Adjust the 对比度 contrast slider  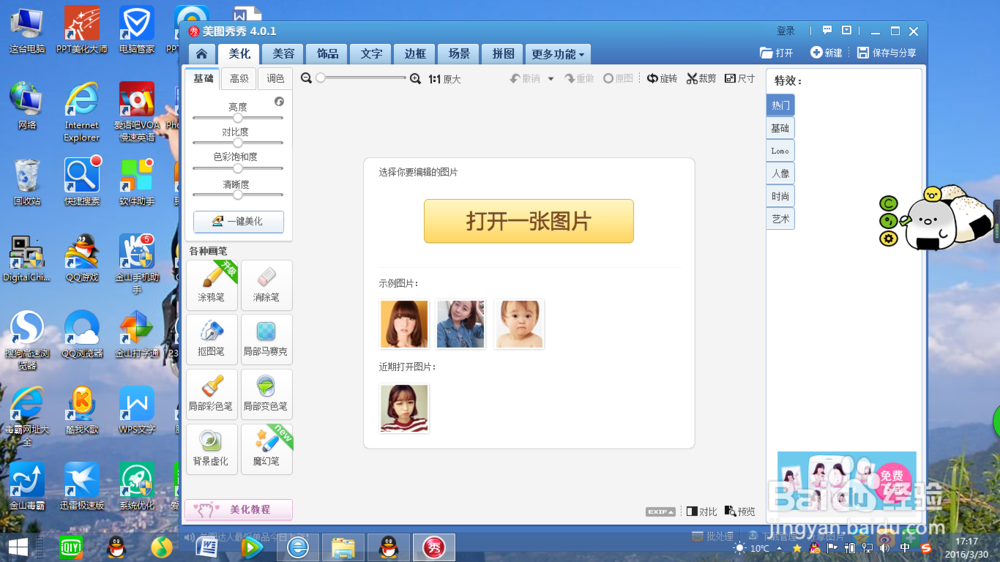click(x=238, y=143)
